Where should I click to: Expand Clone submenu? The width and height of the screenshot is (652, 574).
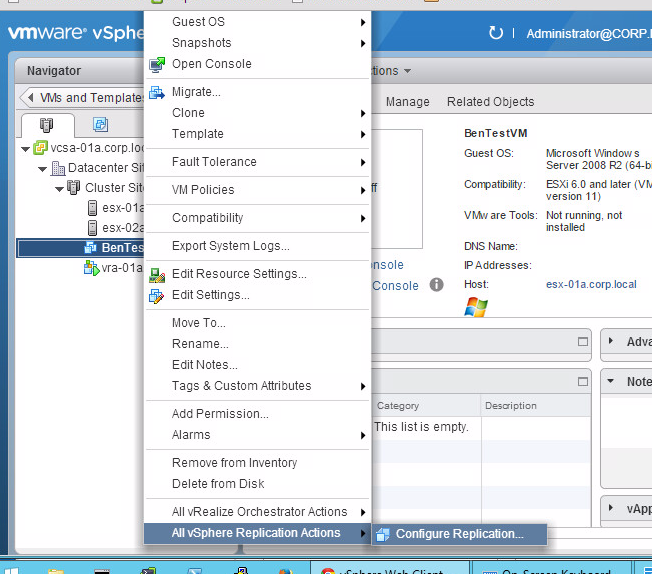pos(257,113)
